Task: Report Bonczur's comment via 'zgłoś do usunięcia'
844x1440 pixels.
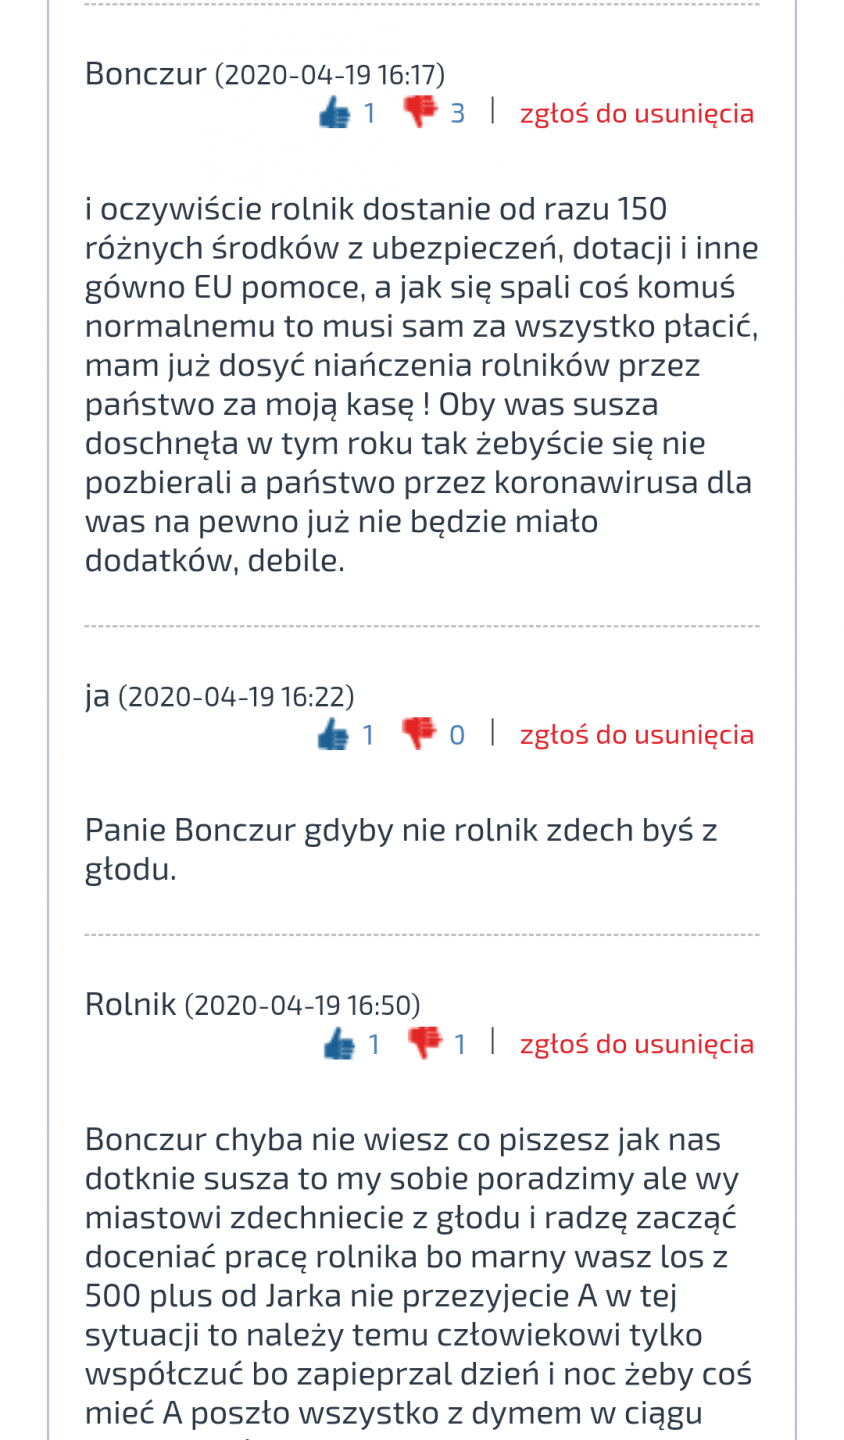Action: 636,113
